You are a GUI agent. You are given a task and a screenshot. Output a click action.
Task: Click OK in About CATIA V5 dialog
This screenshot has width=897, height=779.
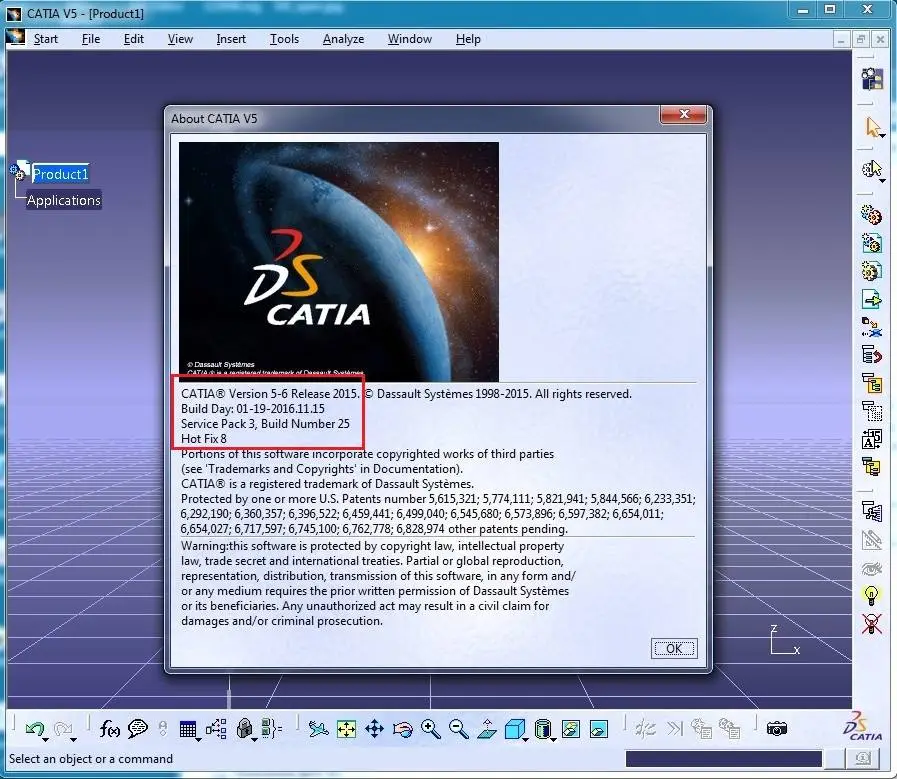[674, 648]
